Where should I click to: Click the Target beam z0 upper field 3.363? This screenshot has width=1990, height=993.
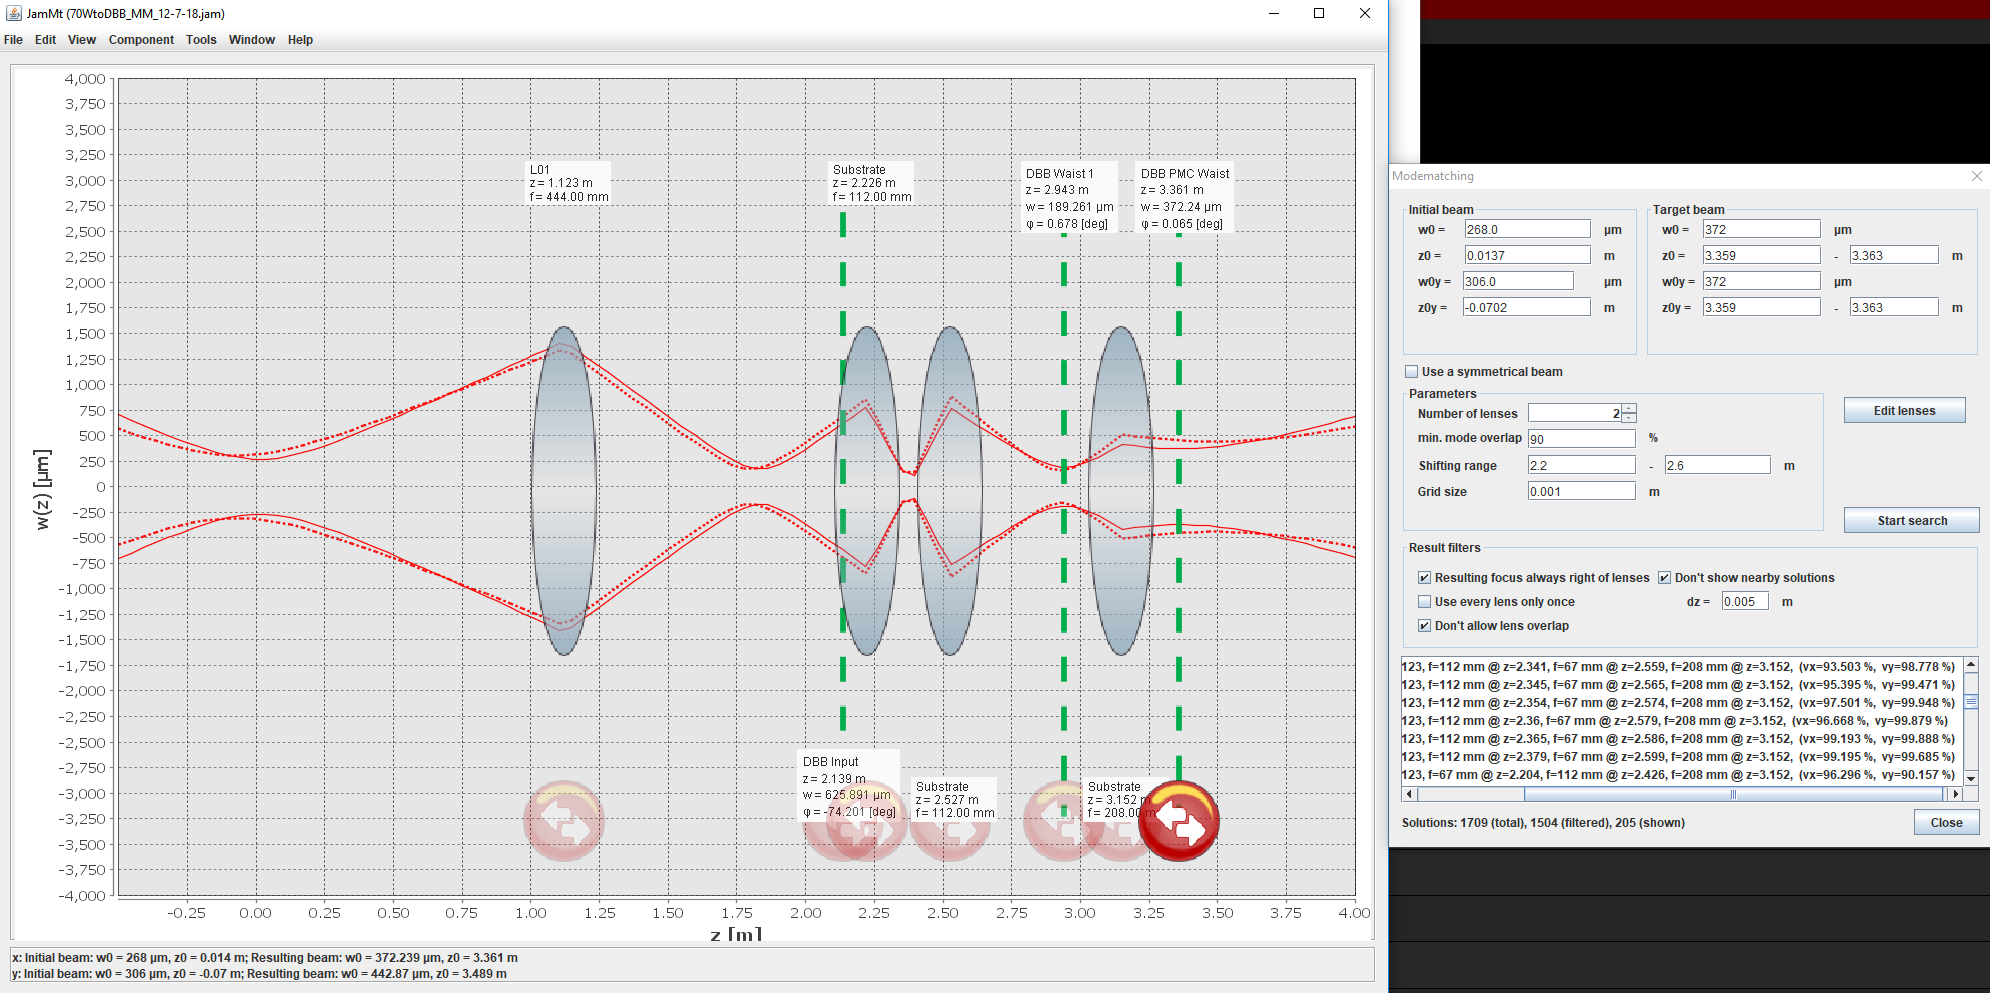pyautogui.click(x=1894, y=256)
